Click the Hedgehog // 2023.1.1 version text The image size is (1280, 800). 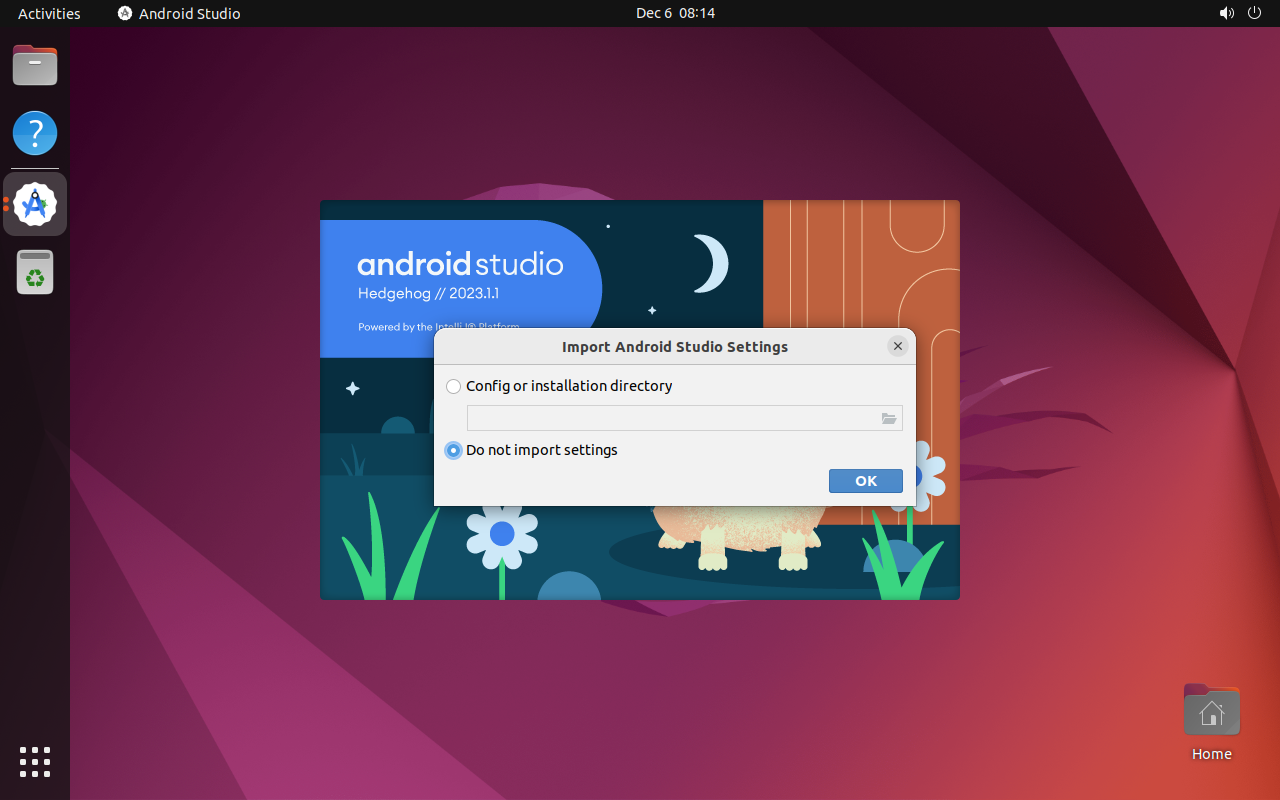[428, 294]
